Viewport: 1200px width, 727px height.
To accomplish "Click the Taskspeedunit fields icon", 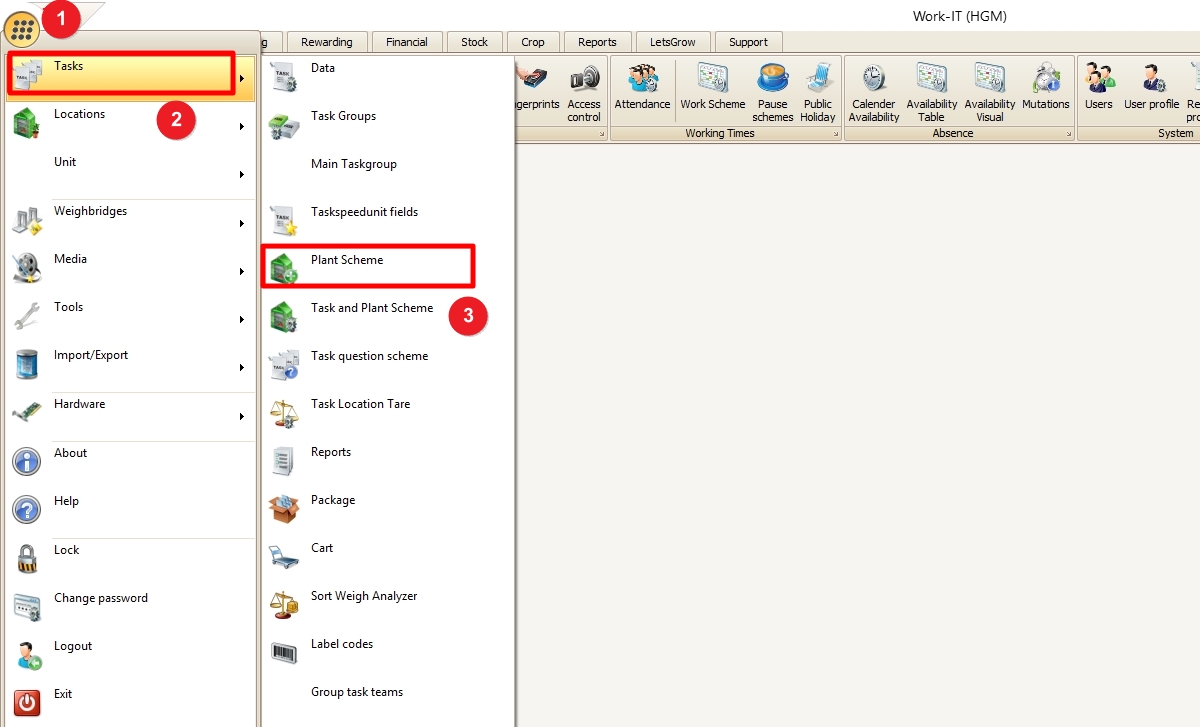I will click(284, 221).
